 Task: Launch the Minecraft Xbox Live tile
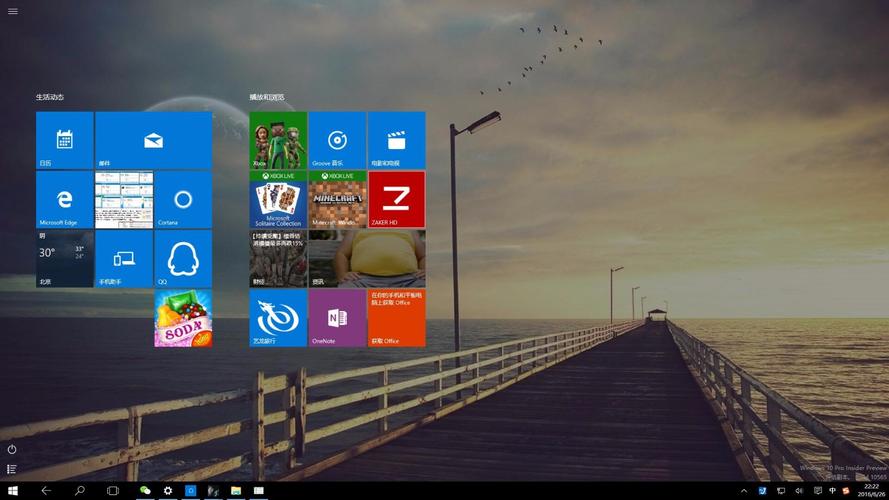click(337, 200)
